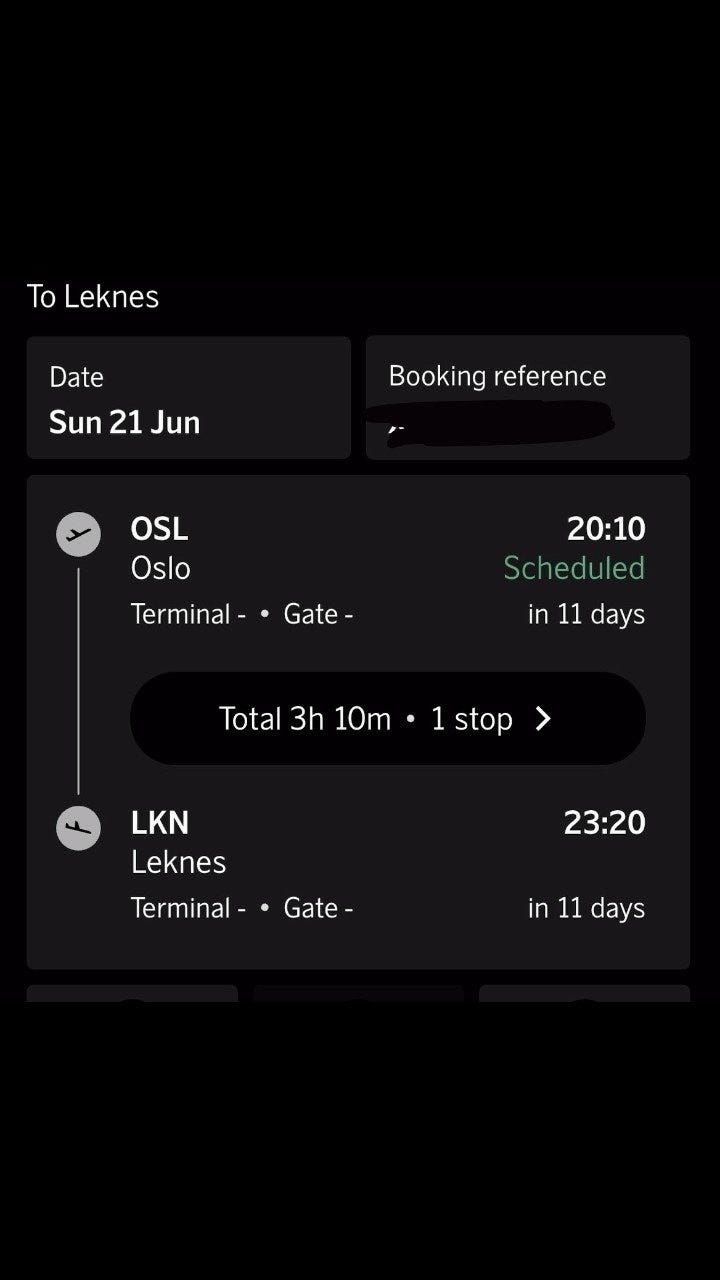
Task: Tap Oslo's Terminal and Gate info line
Action: [x=241, y=614]
